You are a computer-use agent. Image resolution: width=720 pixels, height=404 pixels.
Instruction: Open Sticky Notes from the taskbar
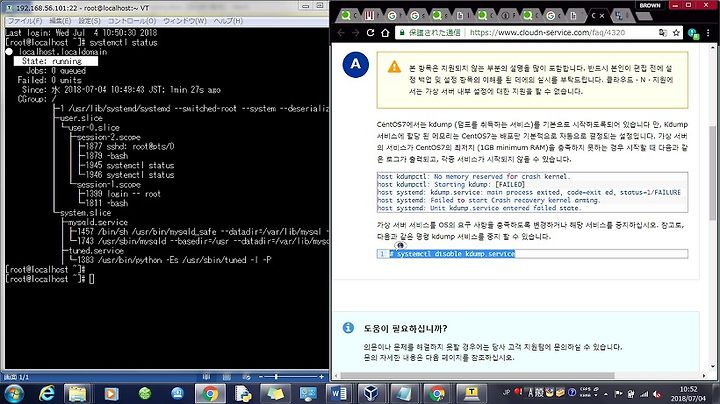click(275, 393)
